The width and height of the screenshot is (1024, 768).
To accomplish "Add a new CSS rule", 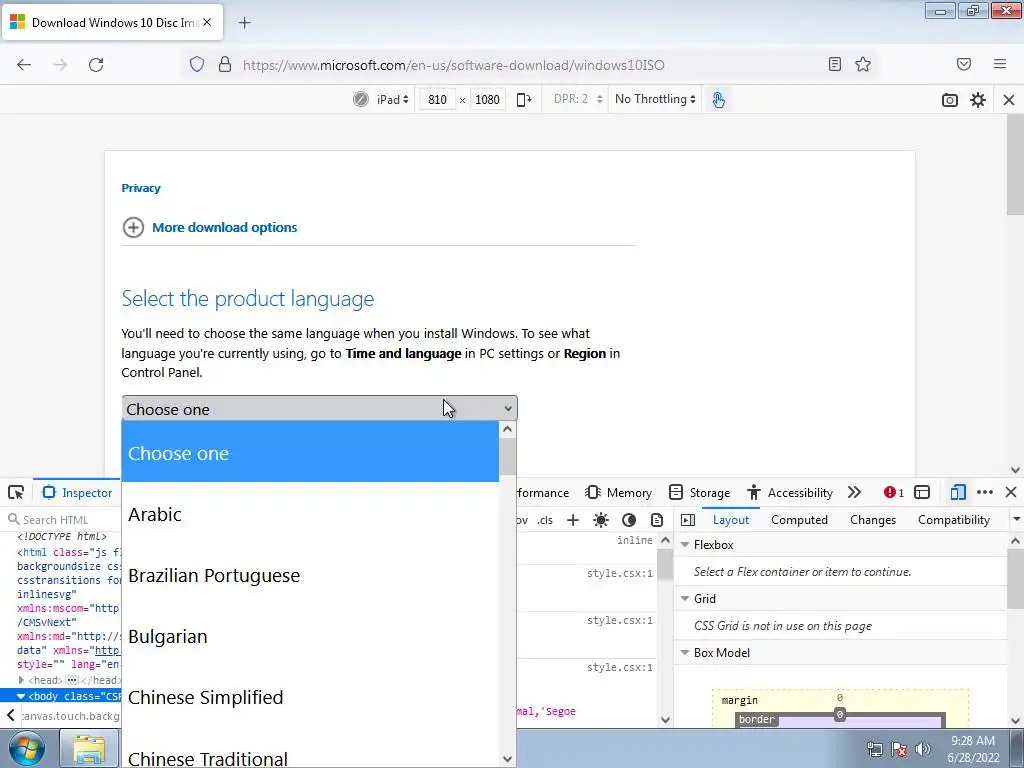I will tap(573, 520).
